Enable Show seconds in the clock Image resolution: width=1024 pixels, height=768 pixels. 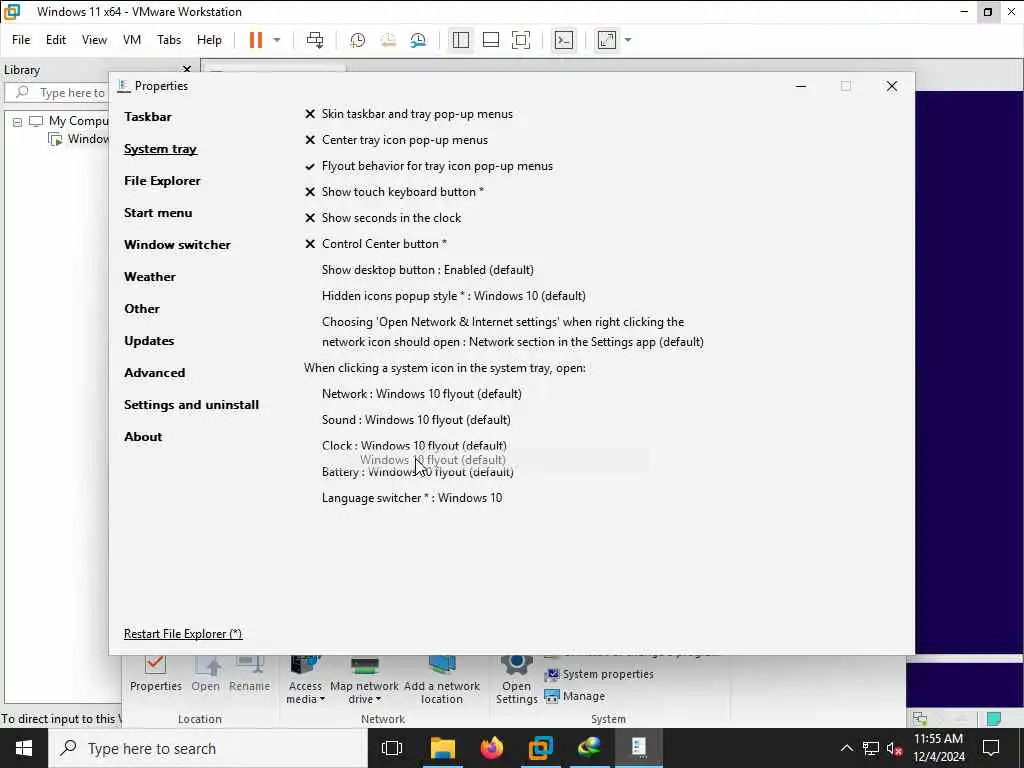tap(383, 218)
